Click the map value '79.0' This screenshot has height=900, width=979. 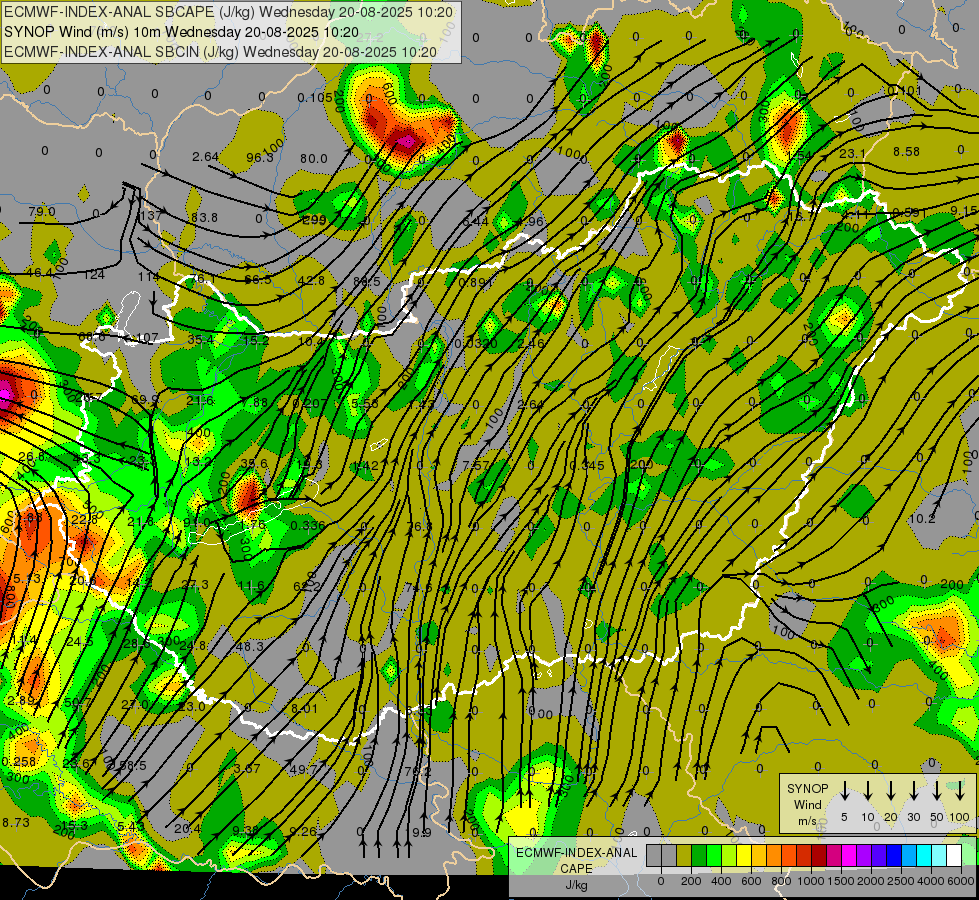(42, 212)
